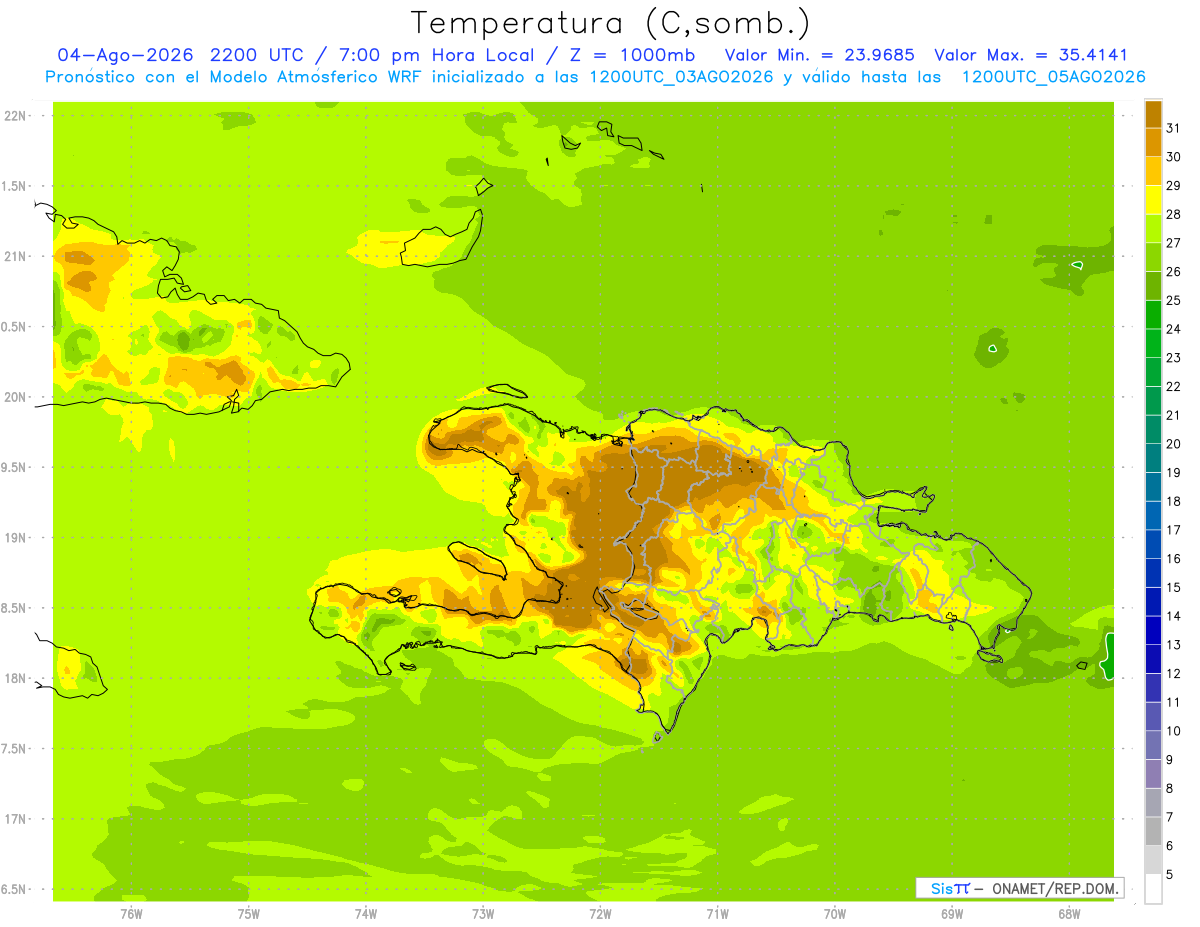The width and height of the screenshot is (1200, 927).
Task: Click the 'Sis' logo text in the credit box
Action: (941, 888)
